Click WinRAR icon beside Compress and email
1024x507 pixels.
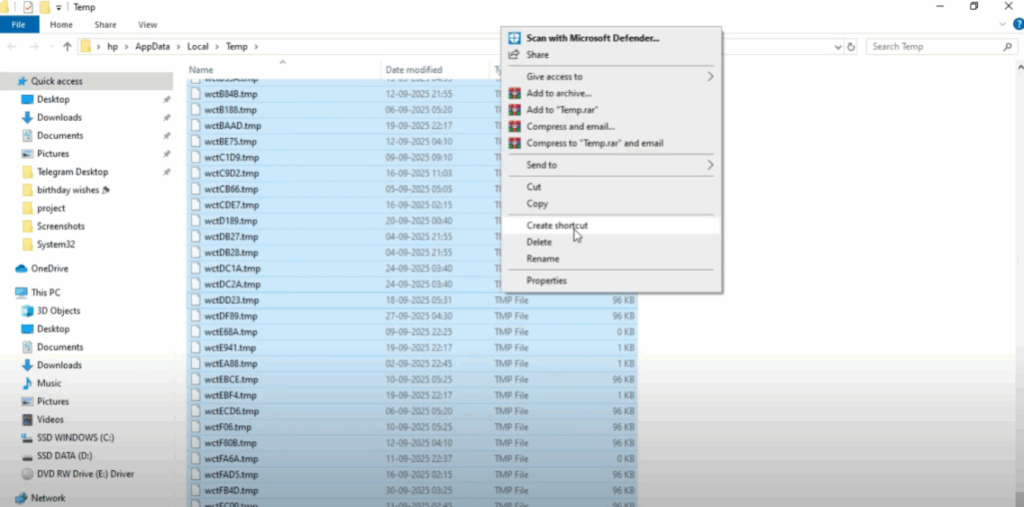tap(515, 126)
